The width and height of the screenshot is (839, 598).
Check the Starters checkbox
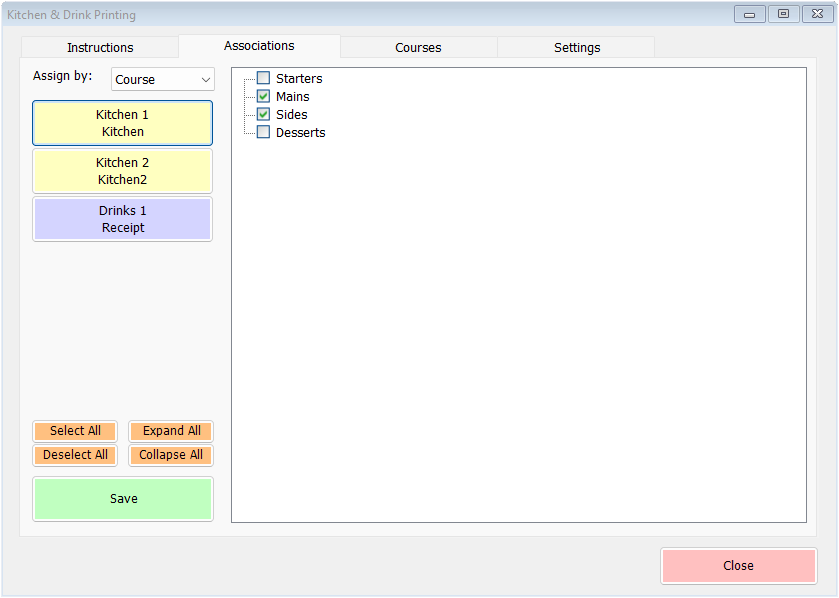[263, 78]
